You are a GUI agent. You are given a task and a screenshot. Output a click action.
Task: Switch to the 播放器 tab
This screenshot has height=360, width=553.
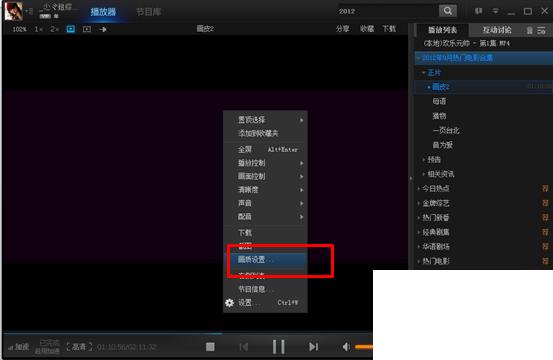pyautogui.click(x=103, y=12)
